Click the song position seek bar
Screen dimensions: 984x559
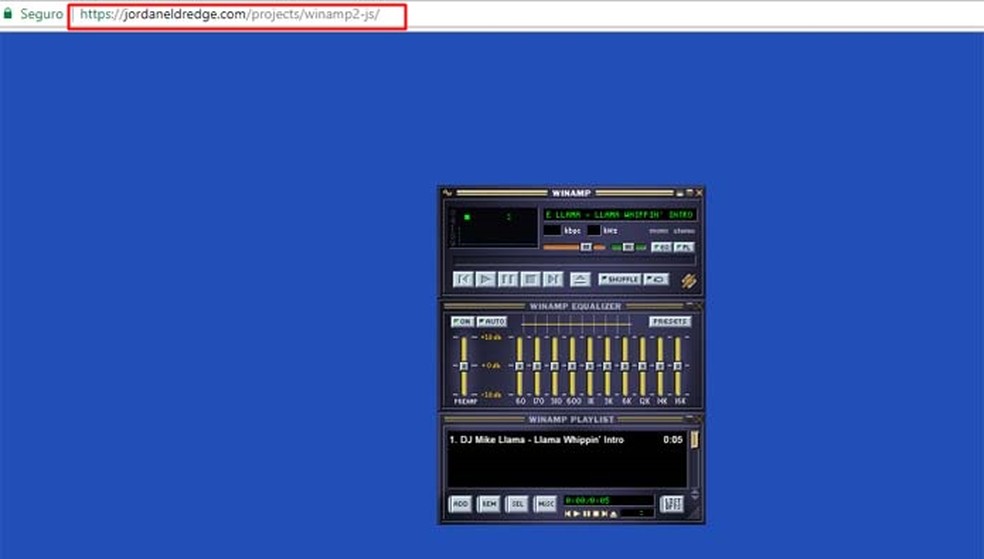(574, 260)
